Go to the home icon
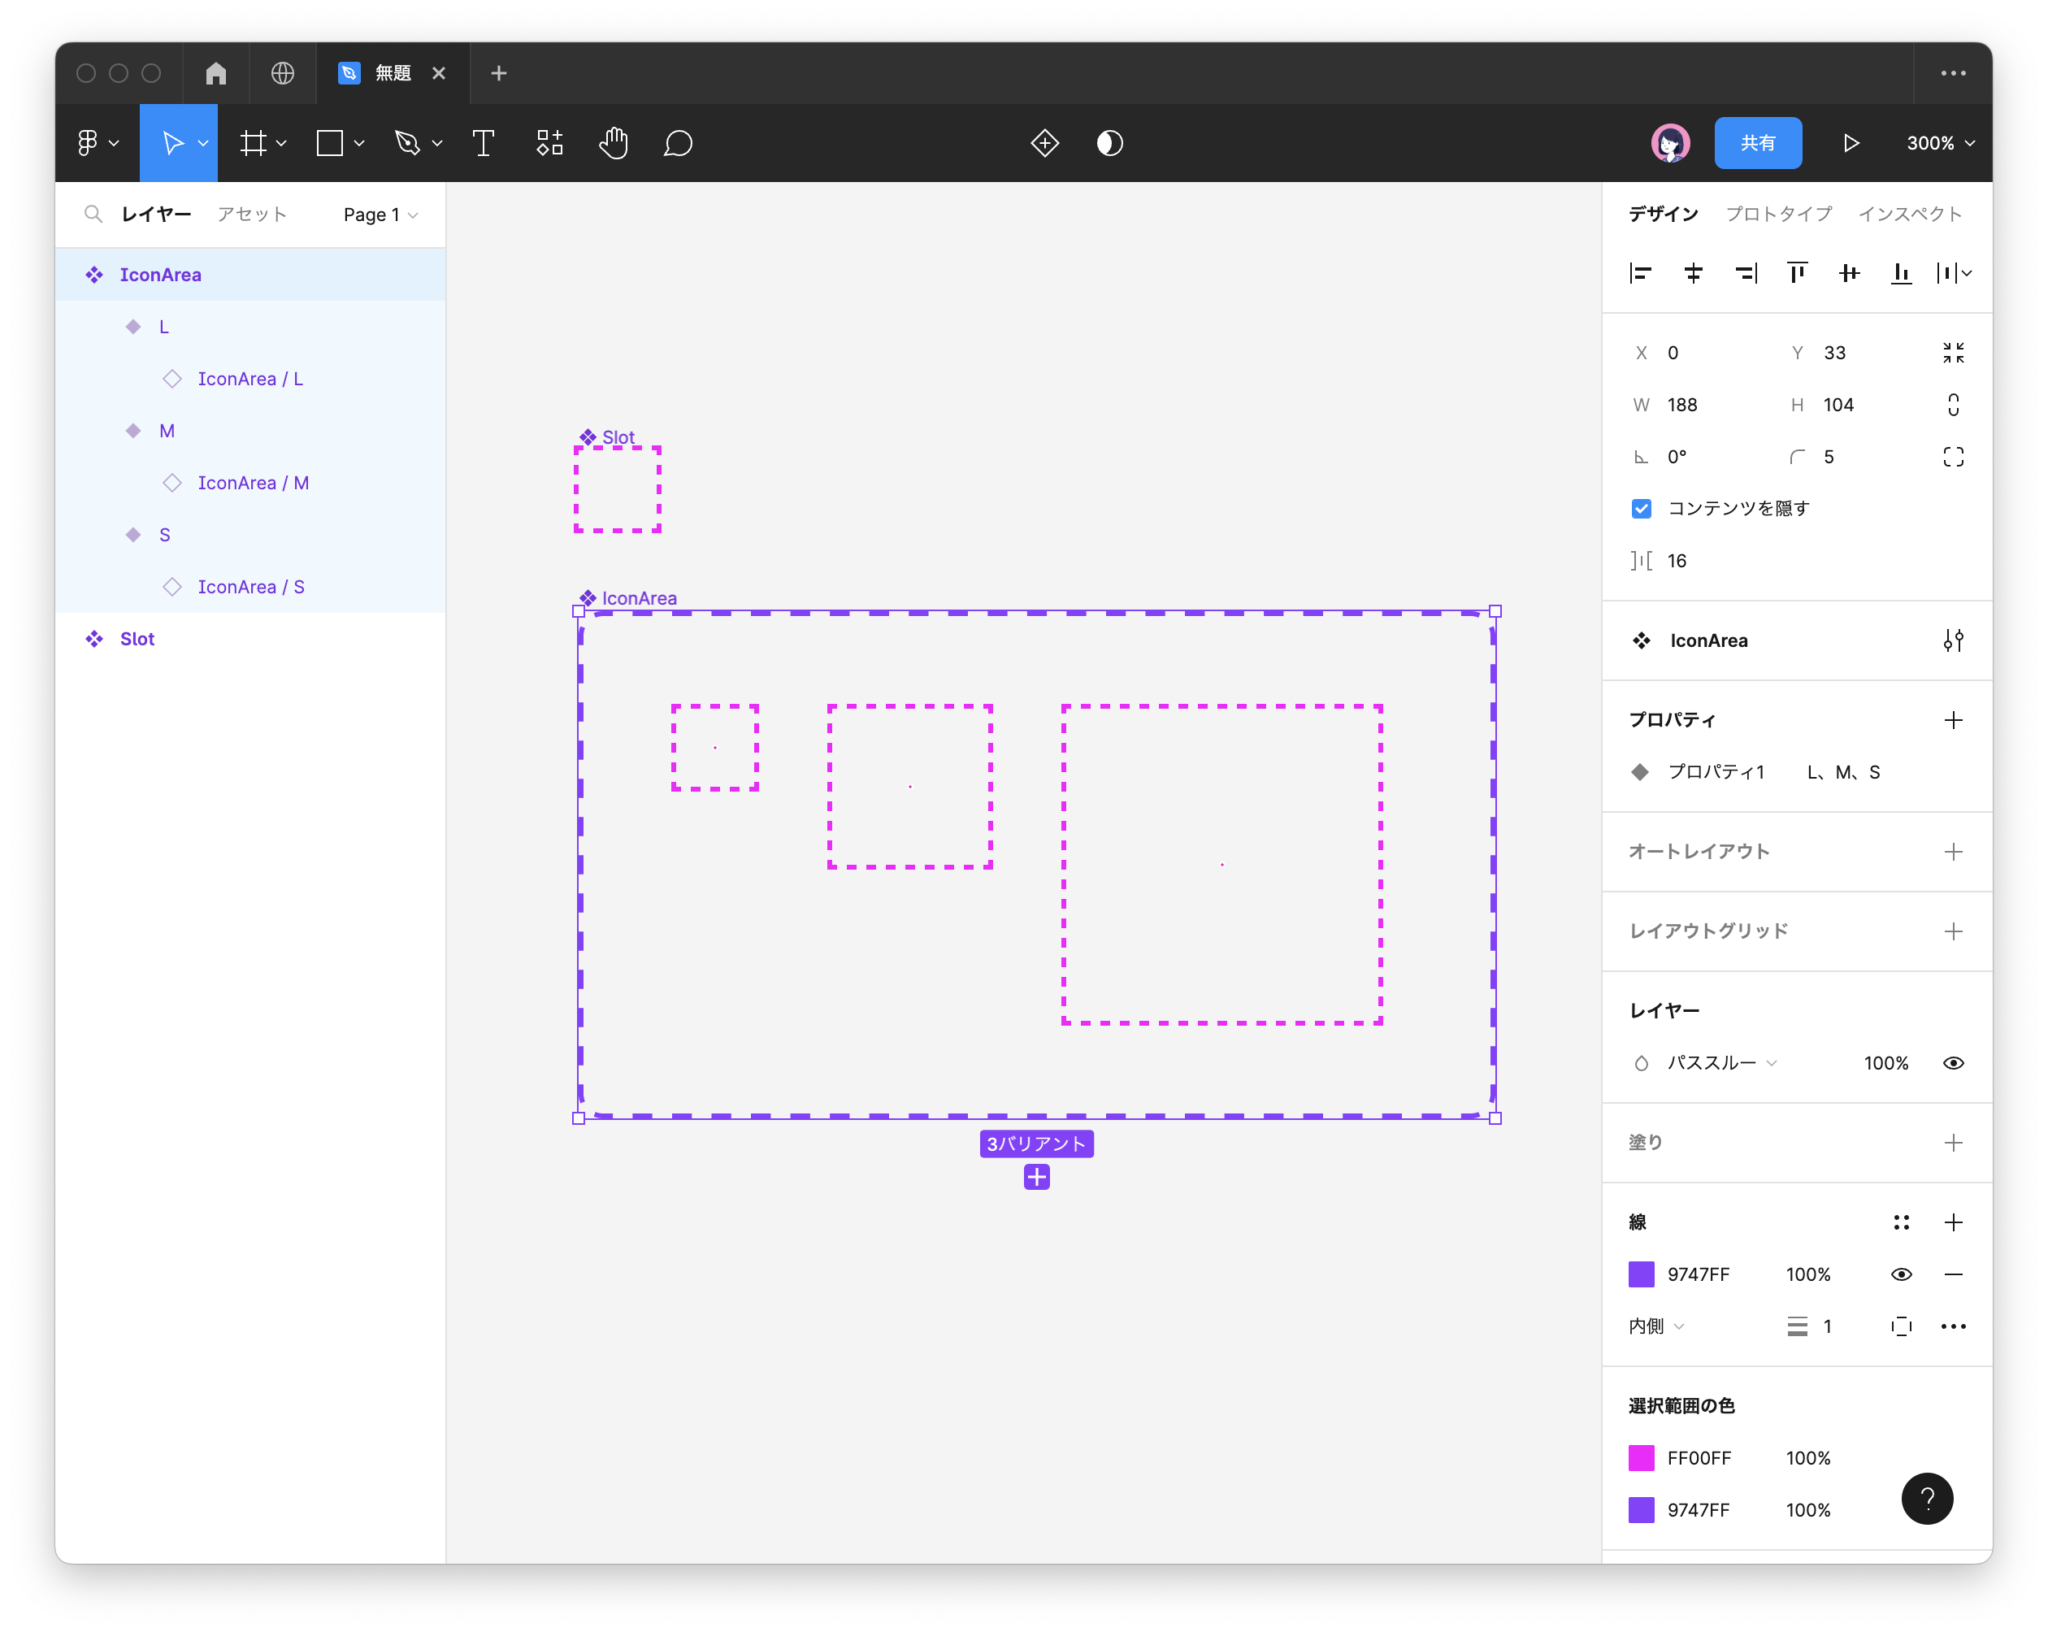2048x1632 pixels. (216, 73)
